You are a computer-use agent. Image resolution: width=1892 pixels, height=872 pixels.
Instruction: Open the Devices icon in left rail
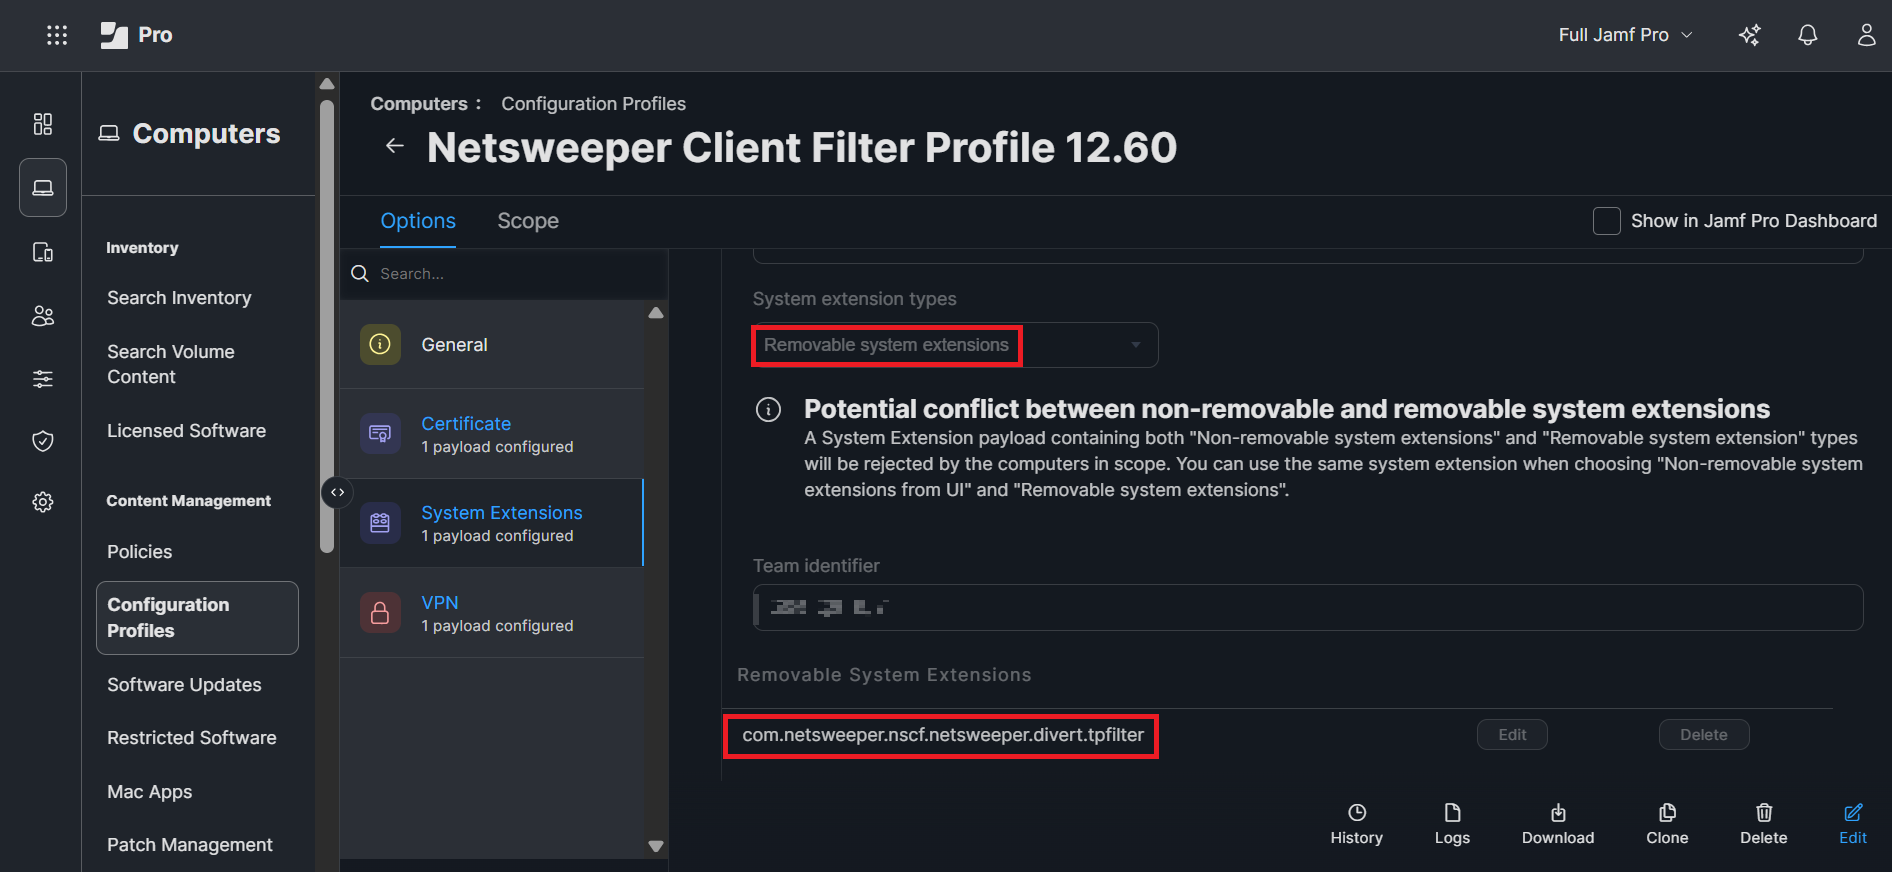[x=43, y=252]
